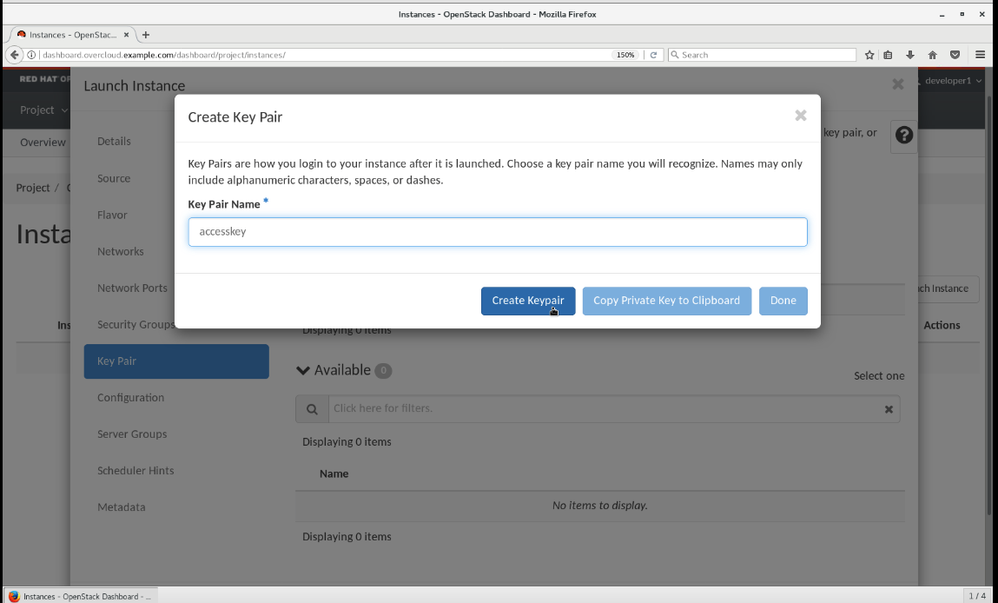
Task: Expand the developer1 user dropdown
Action: (x=952, y=80)
